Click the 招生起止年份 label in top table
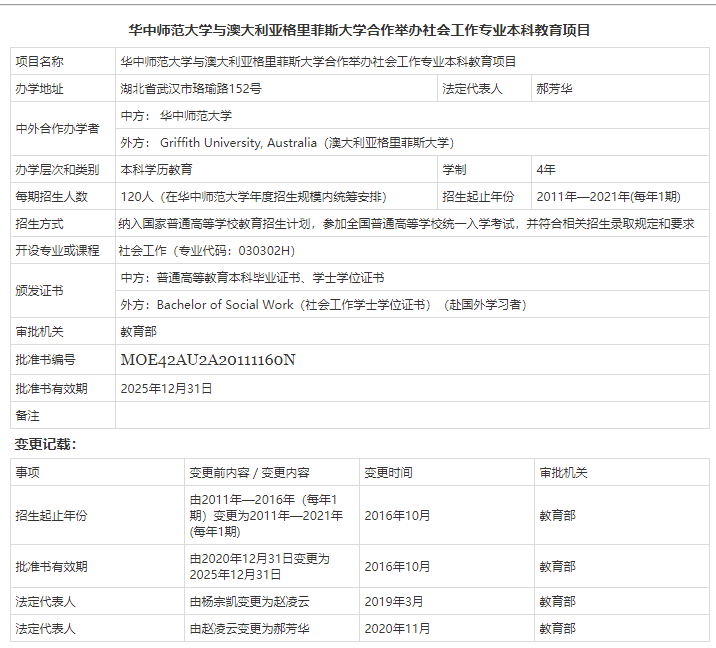The width and height of the screenshot is (716, 648). [478, 197]
